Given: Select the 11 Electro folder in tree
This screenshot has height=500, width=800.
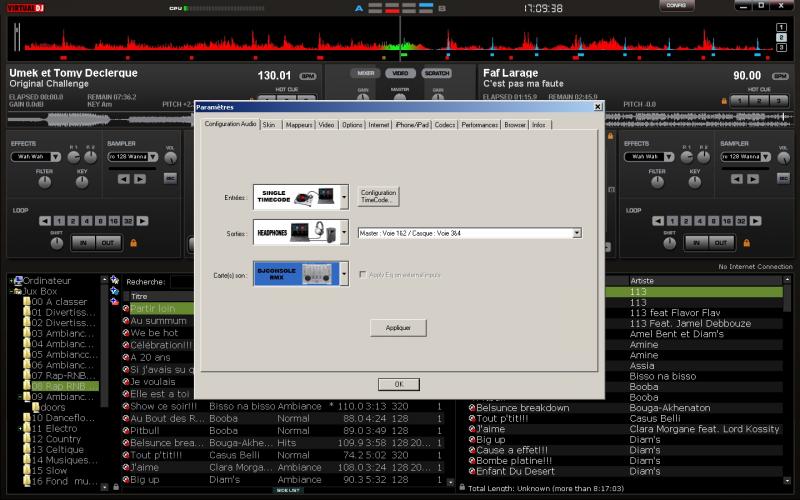Looking at the screenshot, I should click(x=55, y=428).
